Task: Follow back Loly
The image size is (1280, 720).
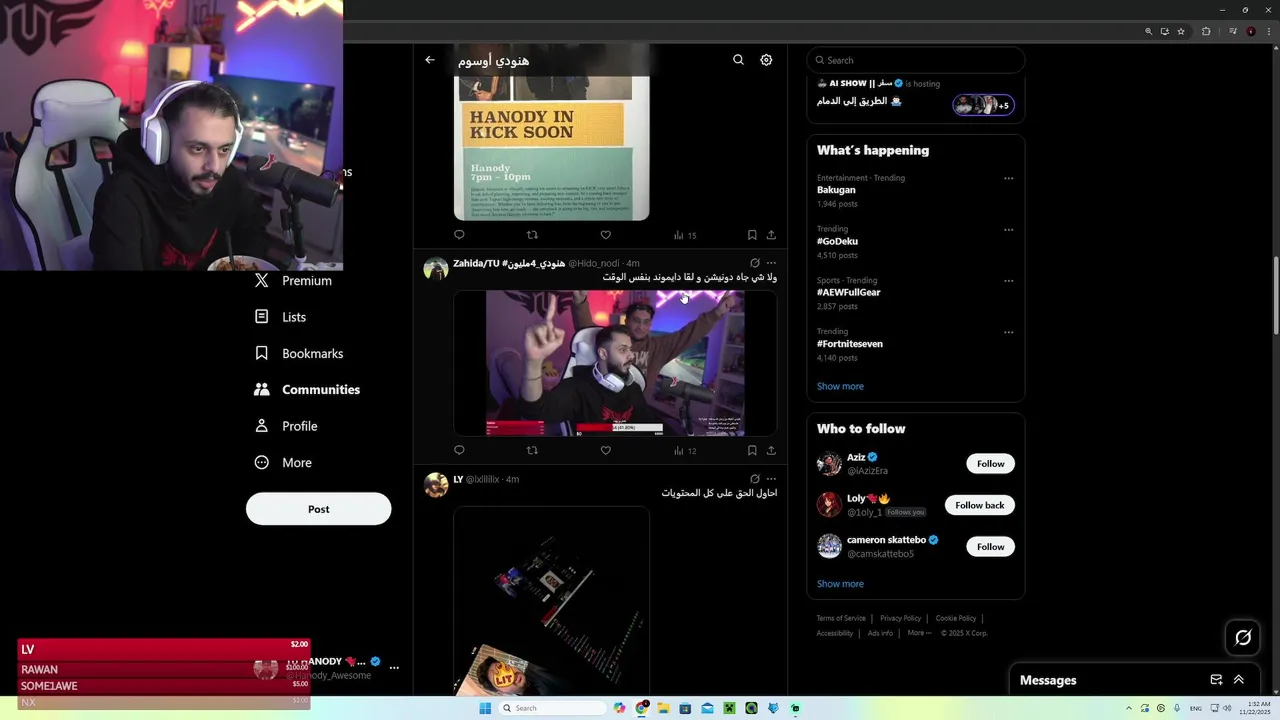Action: point(980,505)
